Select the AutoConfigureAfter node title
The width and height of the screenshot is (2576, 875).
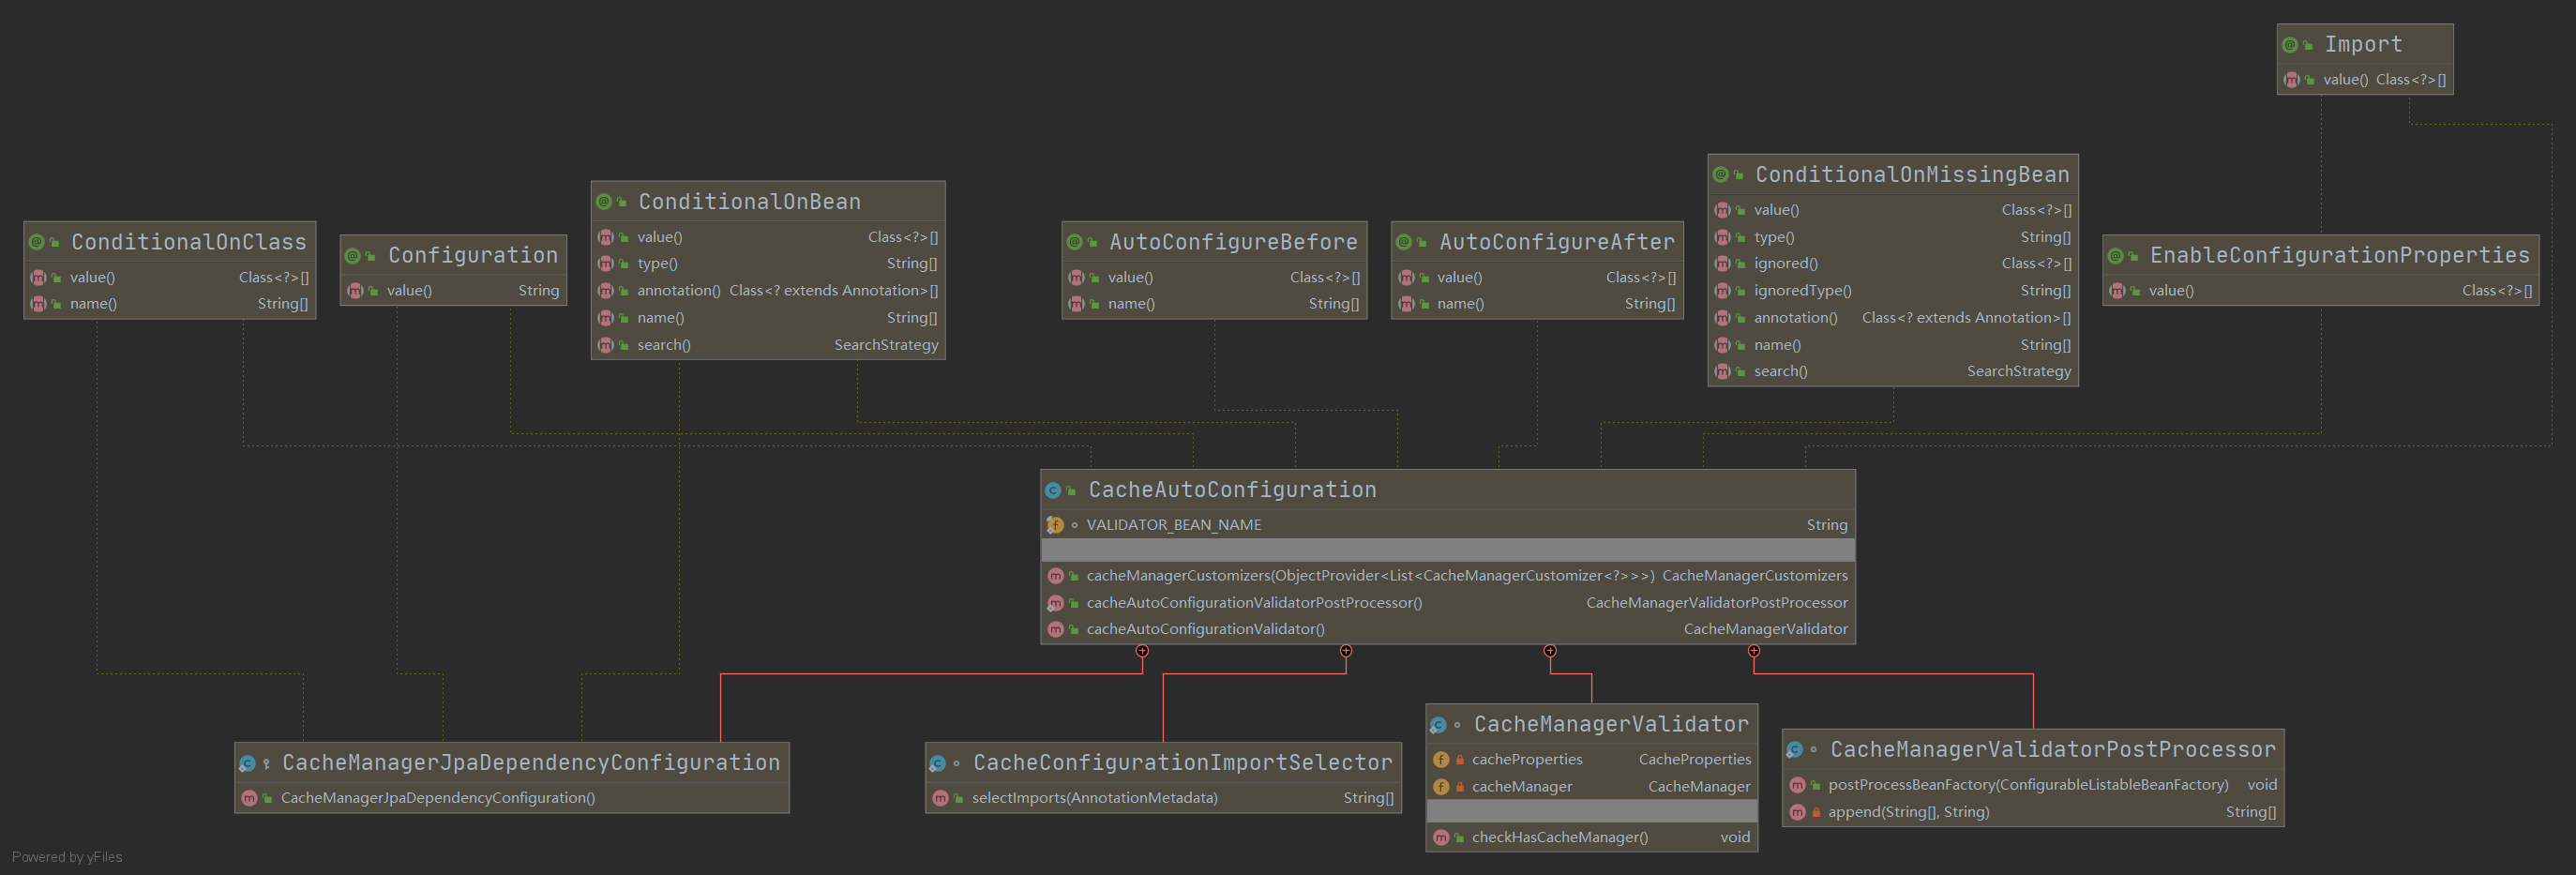(x=1557, y=242)
